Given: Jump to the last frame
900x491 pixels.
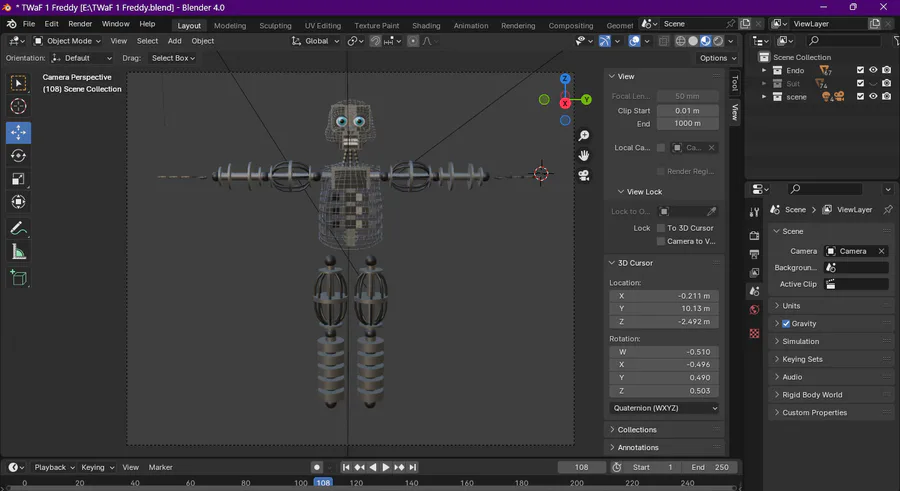Looking at the screenshot, I should [413, 467].
